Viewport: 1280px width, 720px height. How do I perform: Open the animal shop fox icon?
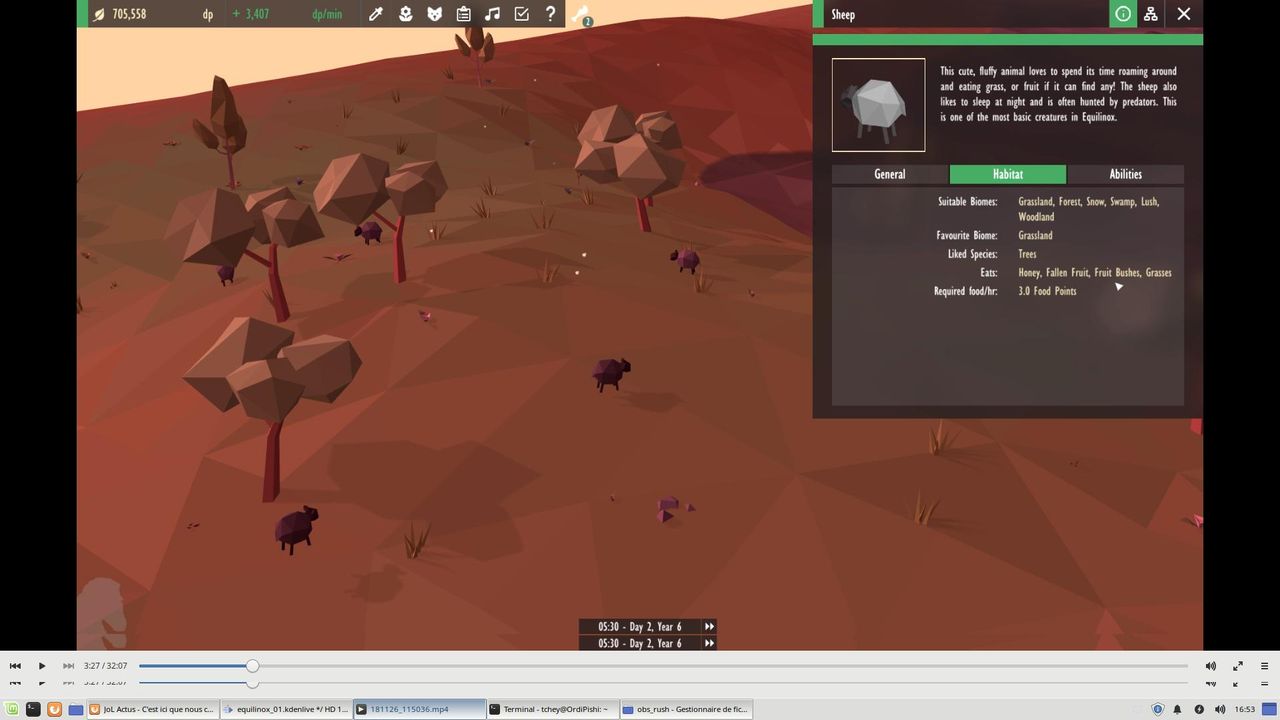[434, 14]
